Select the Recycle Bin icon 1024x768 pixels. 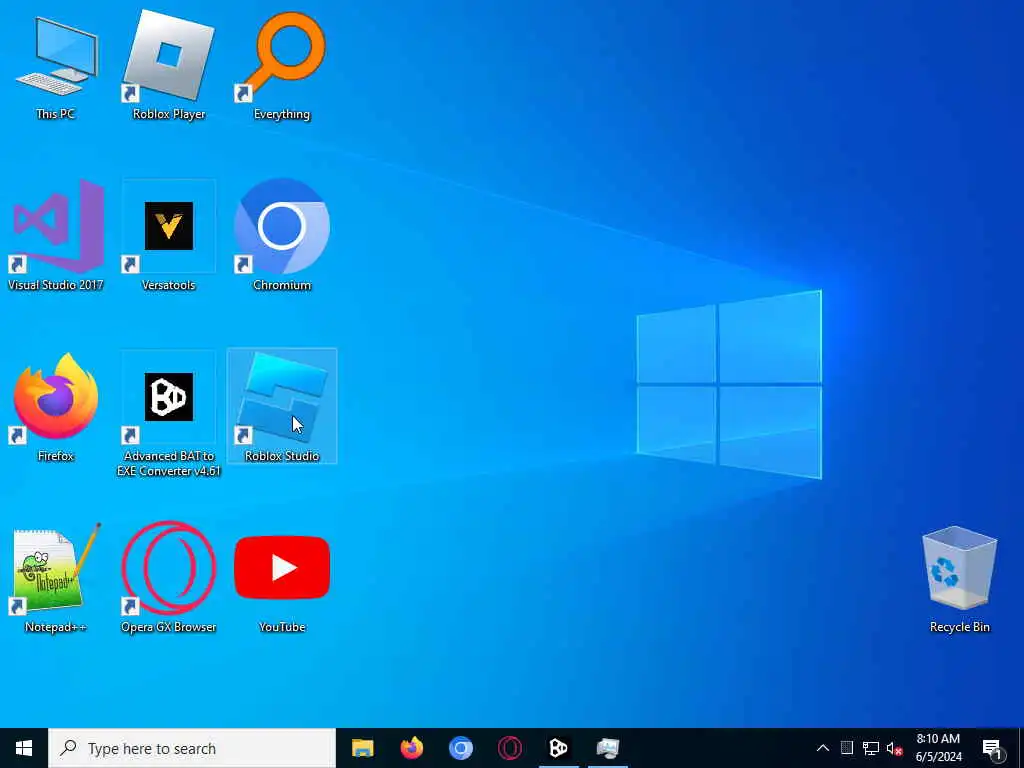[x=959, y=579]
